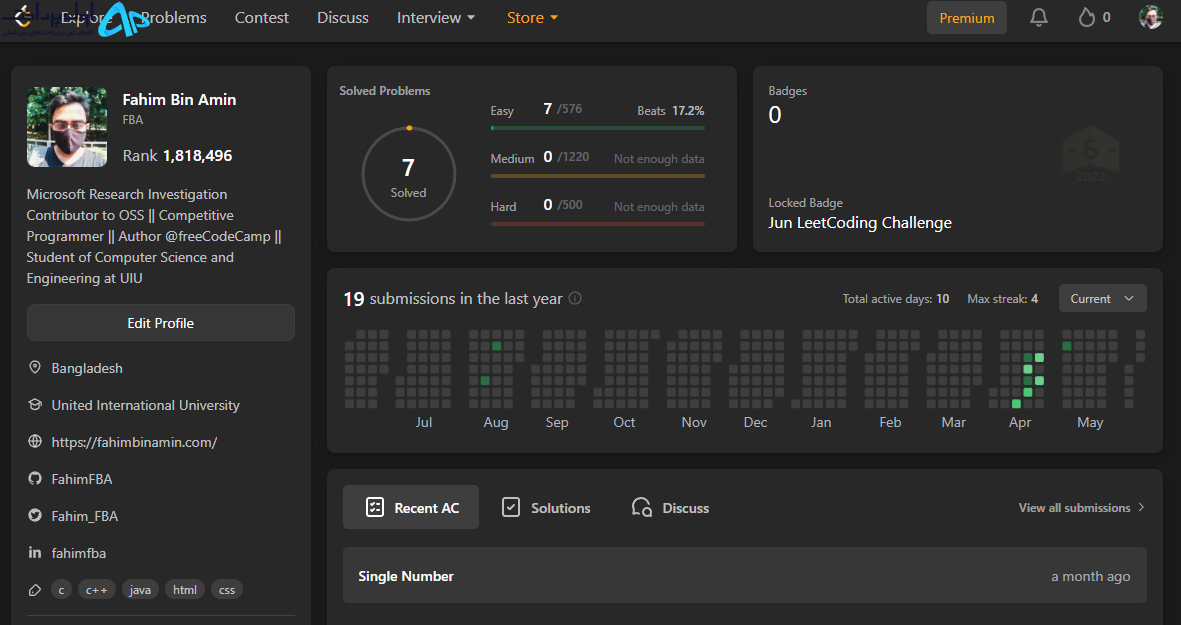Click the Recent AC list icon
This screenshot has width=1181, height=625.
374,508
